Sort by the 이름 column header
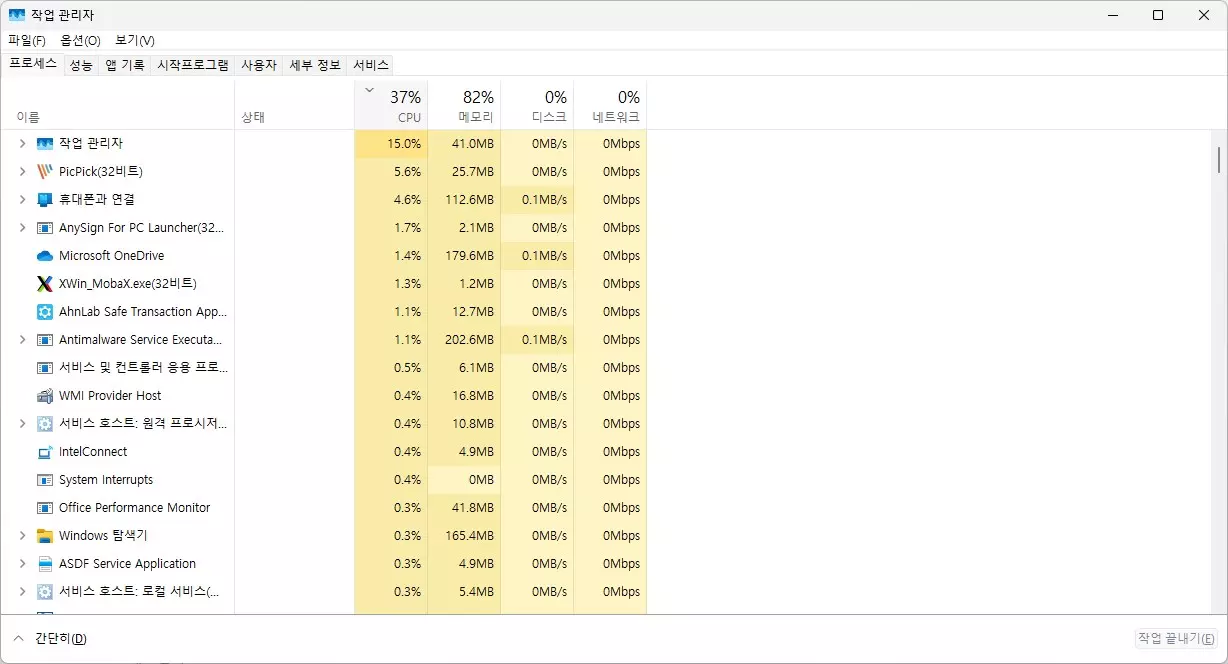 pyautogui.click(x=117, y=105)
